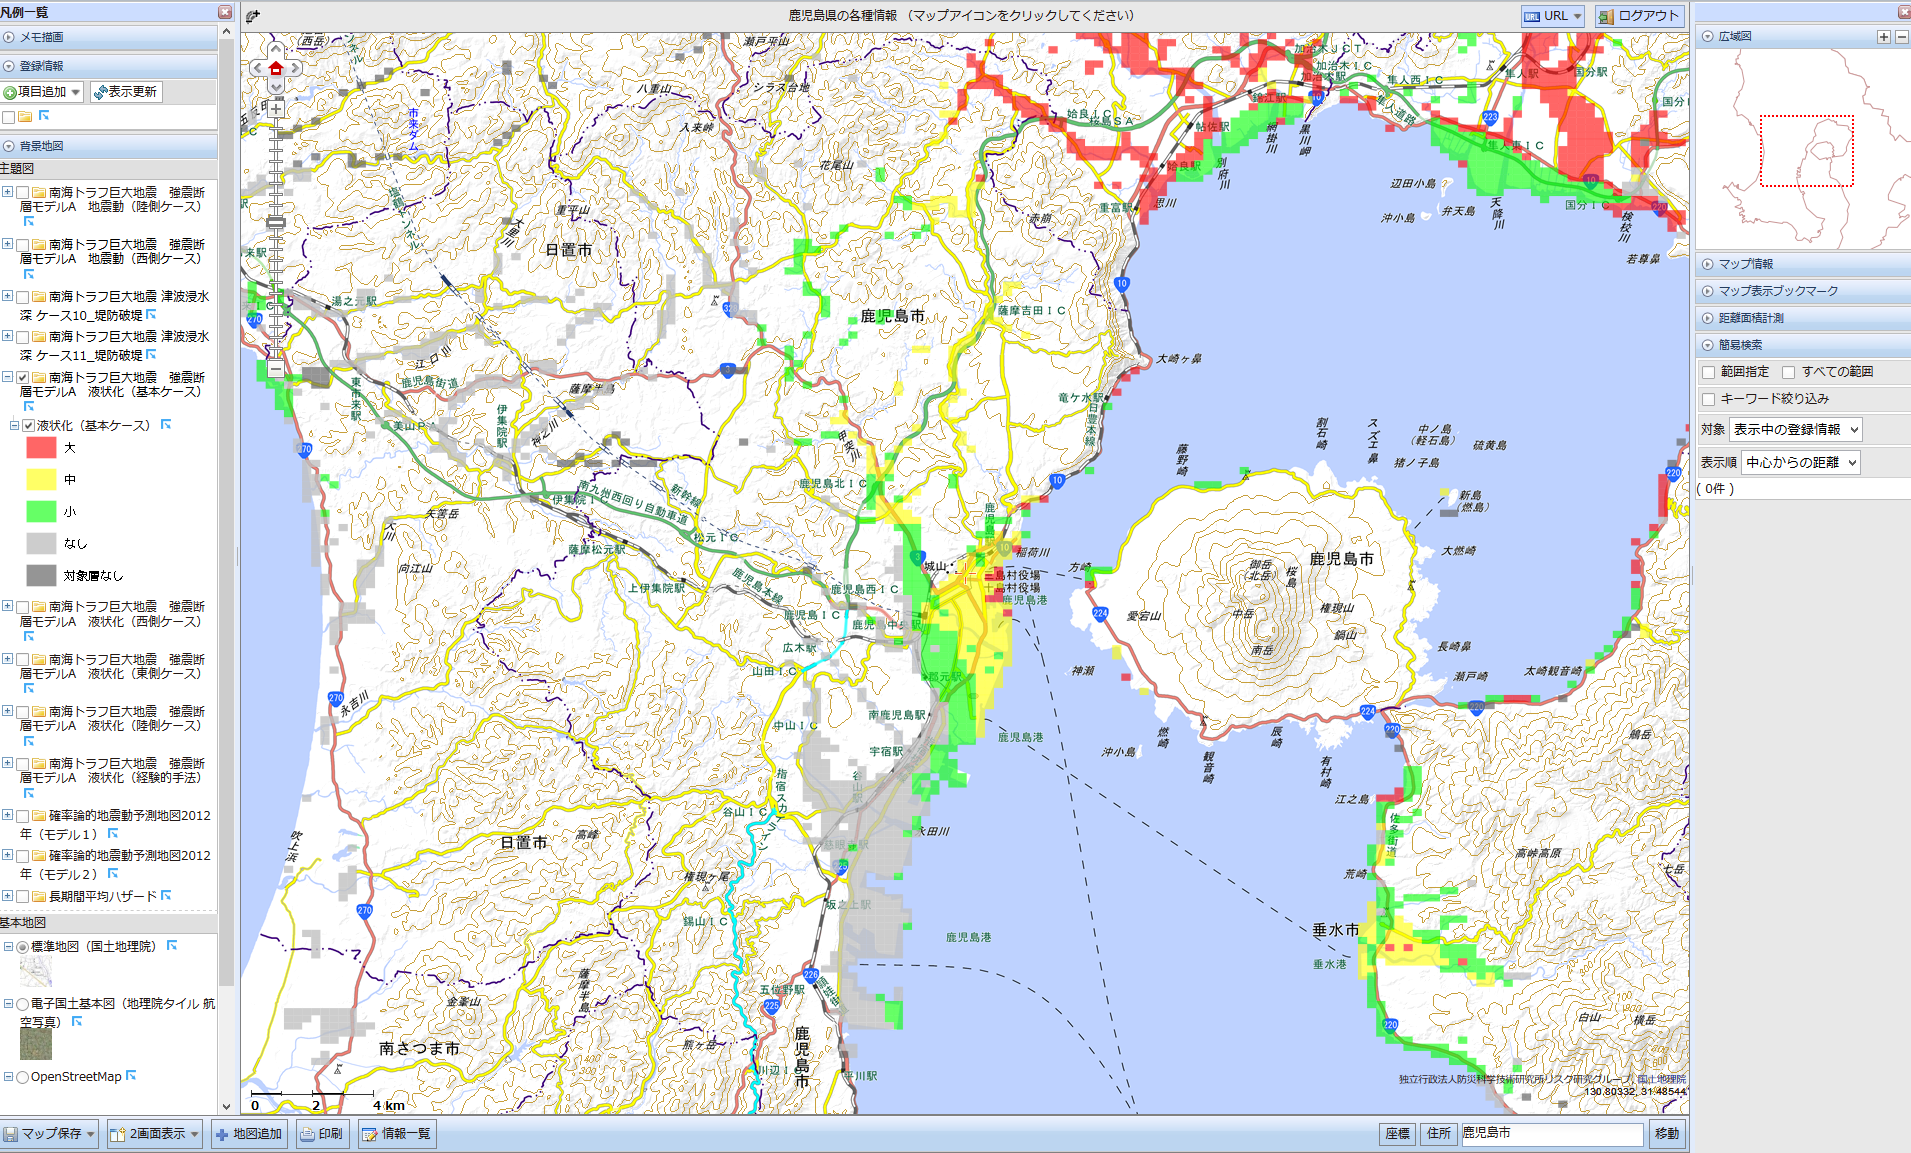Click the 移動 move button
This screenshot has width=1911, height=1153.
(x=1667, y=1134)
